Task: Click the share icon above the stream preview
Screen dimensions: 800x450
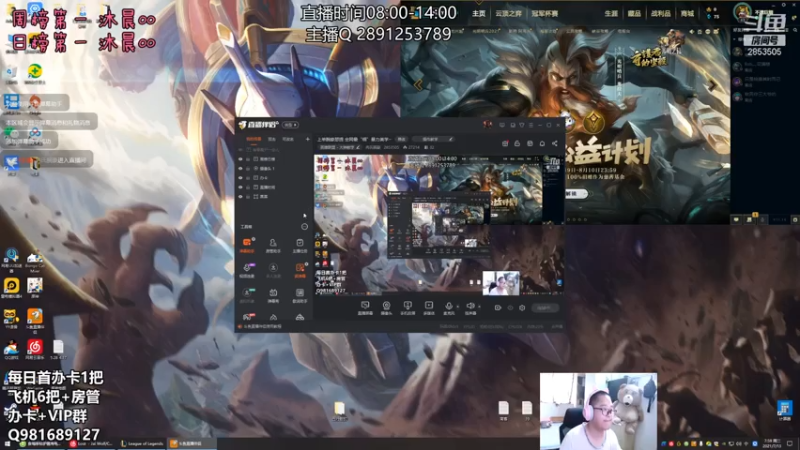Action: [x=555, y=144]
